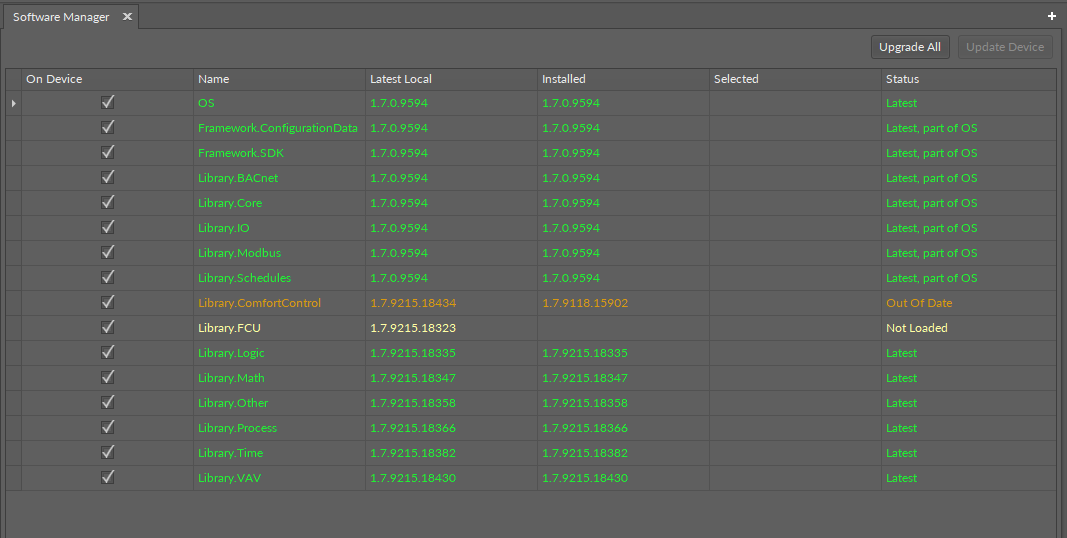Toggle the On Device checkbox for Library.Process
Viewport: 1067px width, 538px height.
[108, 427]
